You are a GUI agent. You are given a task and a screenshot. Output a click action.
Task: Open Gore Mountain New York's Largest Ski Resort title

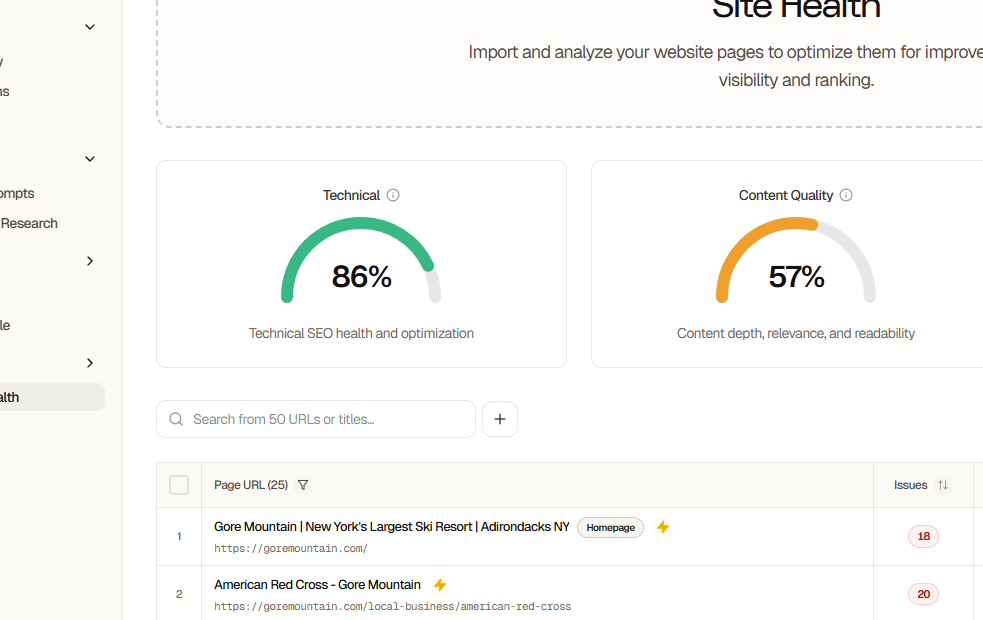pos(392,527)
